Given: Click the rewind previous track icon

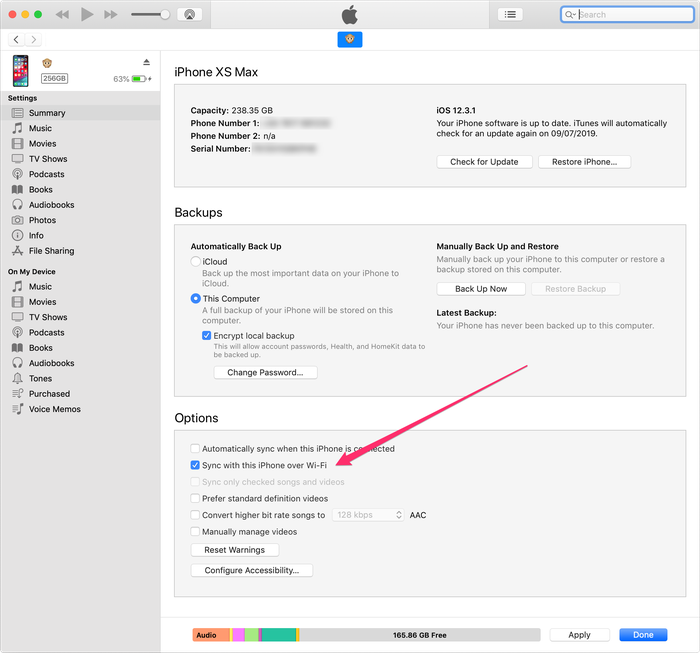Looking at the screenshot, I should point(62,15).
